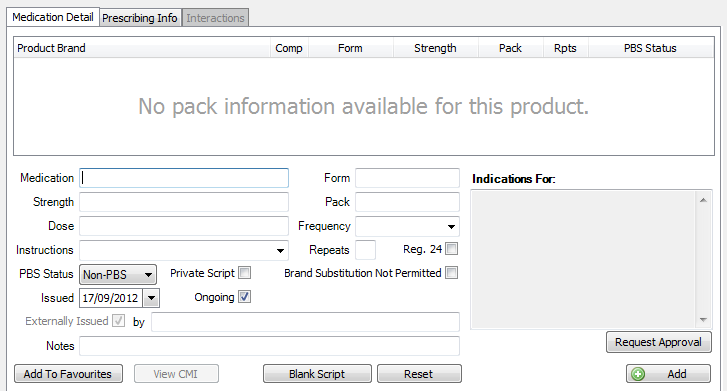
Task: Click into the Notes field
Action: [269, 346]
